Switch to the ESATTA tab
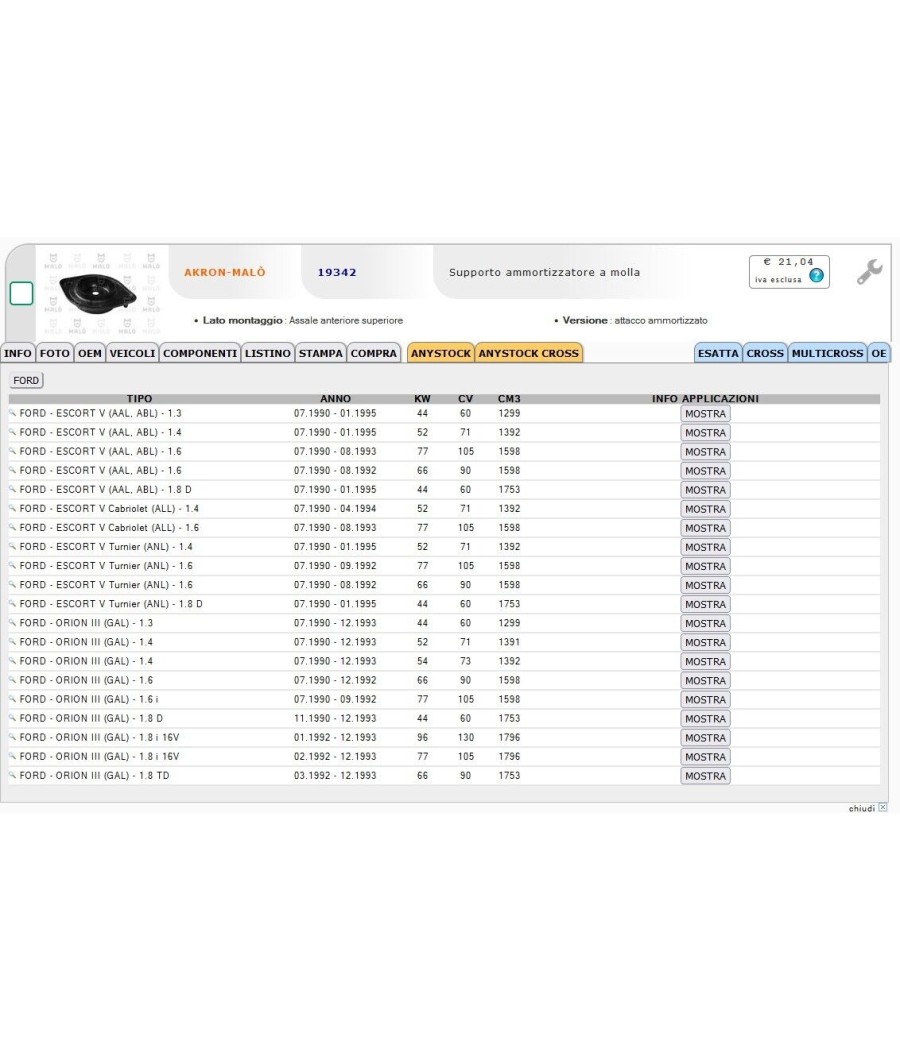Screen dimensions: 900x1050 pyautogui.click(x=718, y=353)
